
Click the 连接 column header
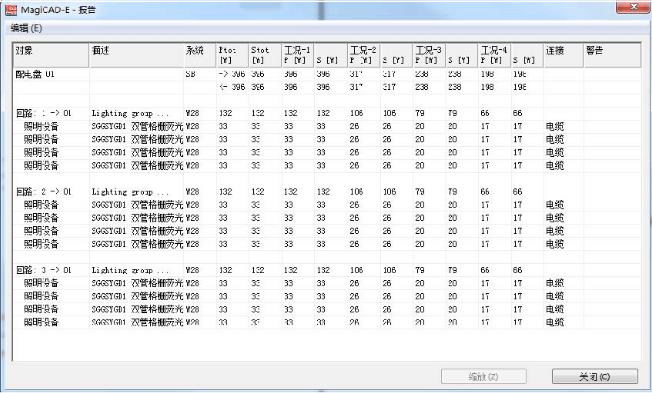563,55
